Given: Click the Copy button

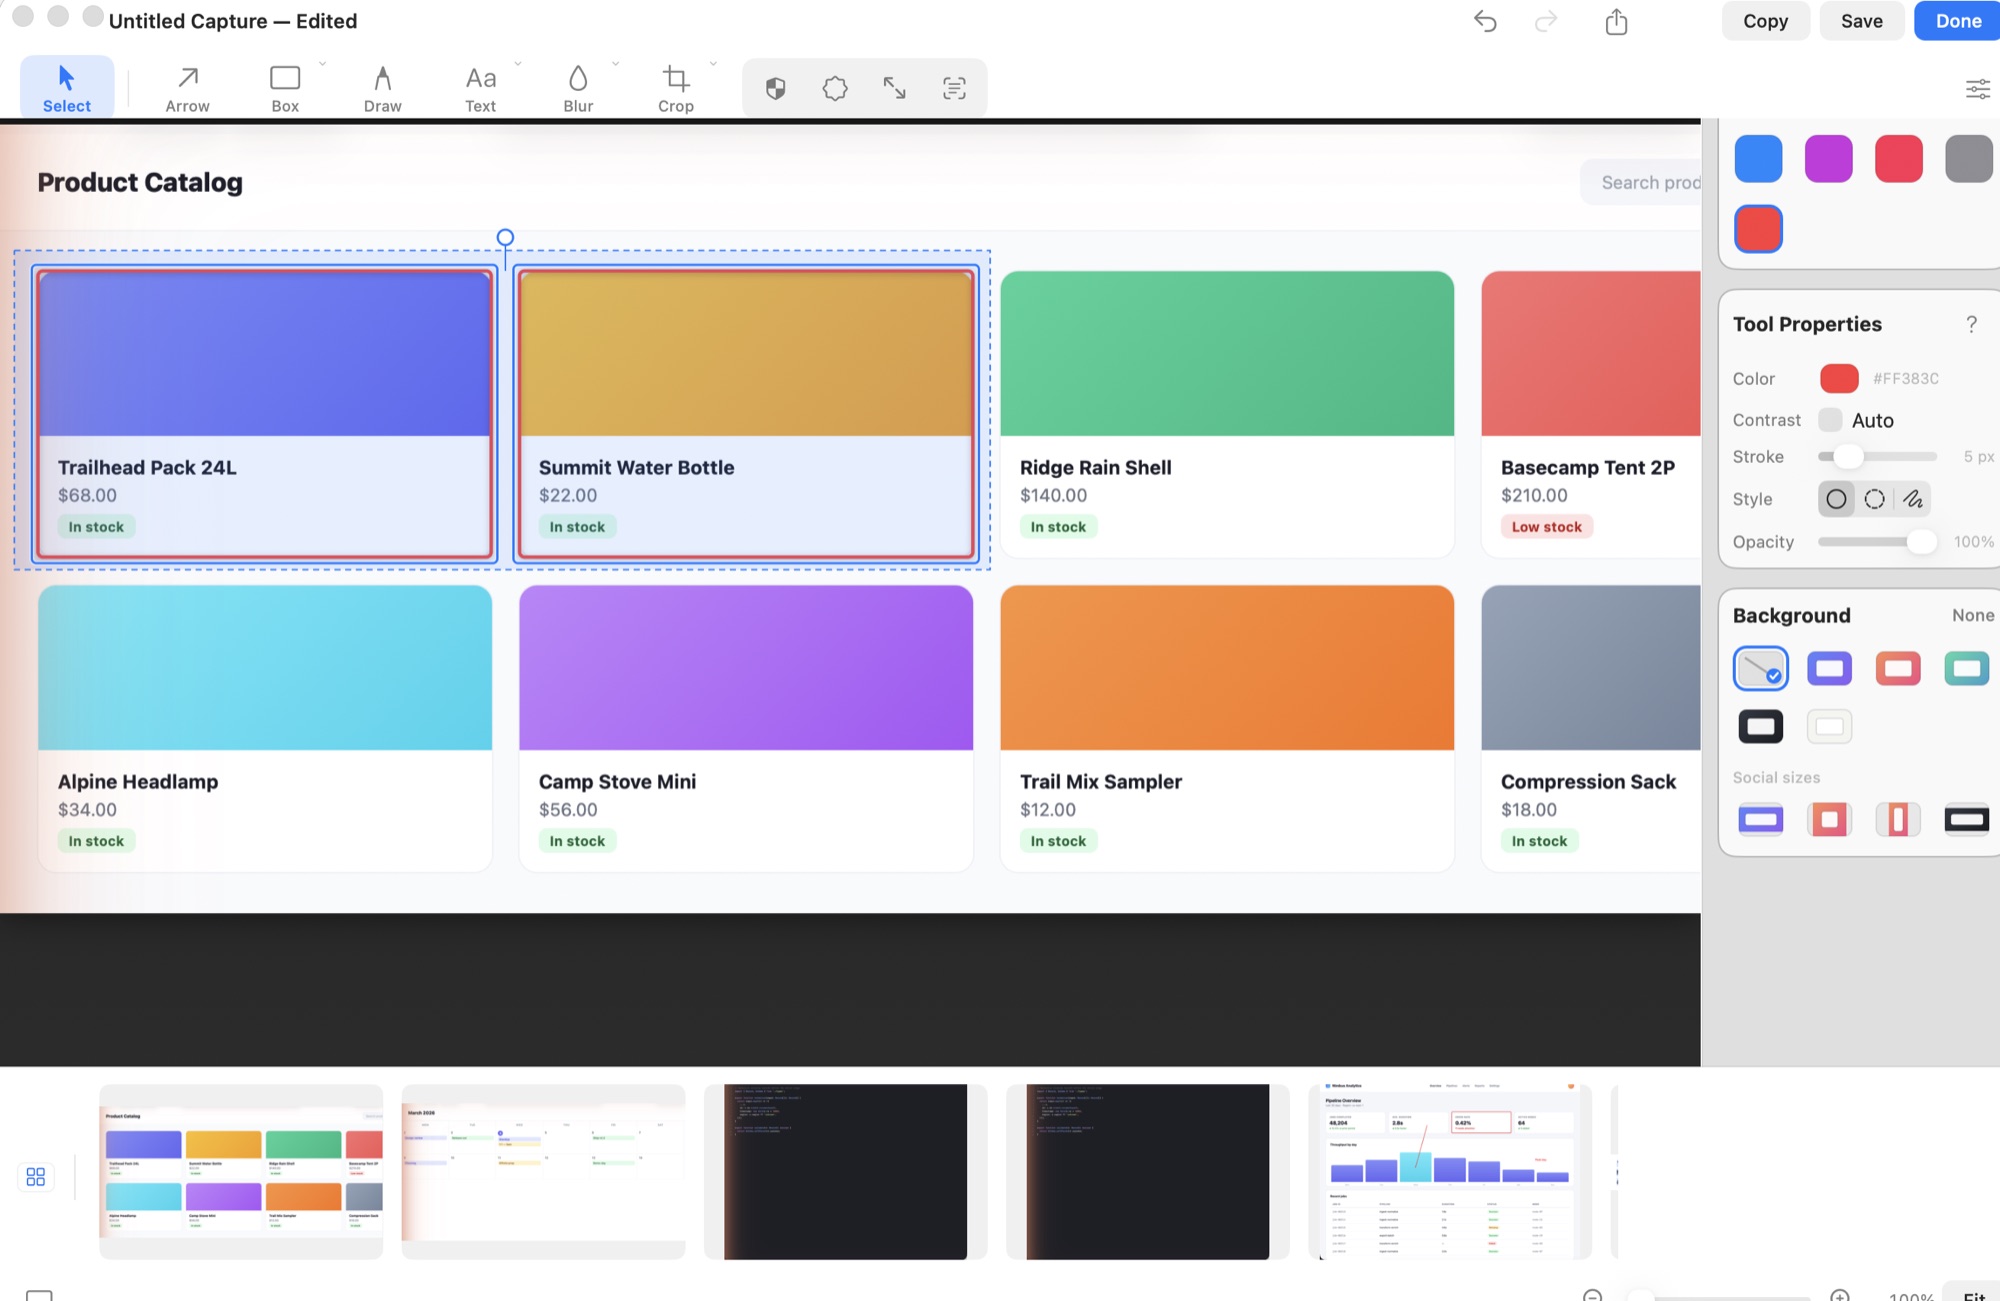Looking at the screenshot, I should (x=1765, y=21).
